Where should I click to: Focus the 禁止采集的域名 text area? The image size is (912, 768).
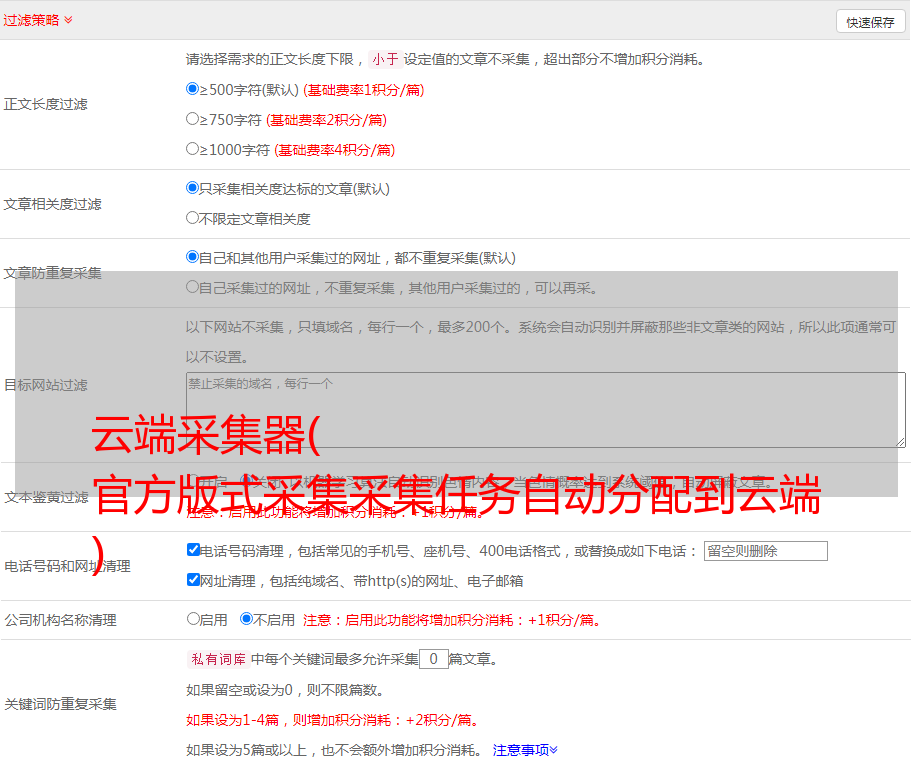(545, 409)
